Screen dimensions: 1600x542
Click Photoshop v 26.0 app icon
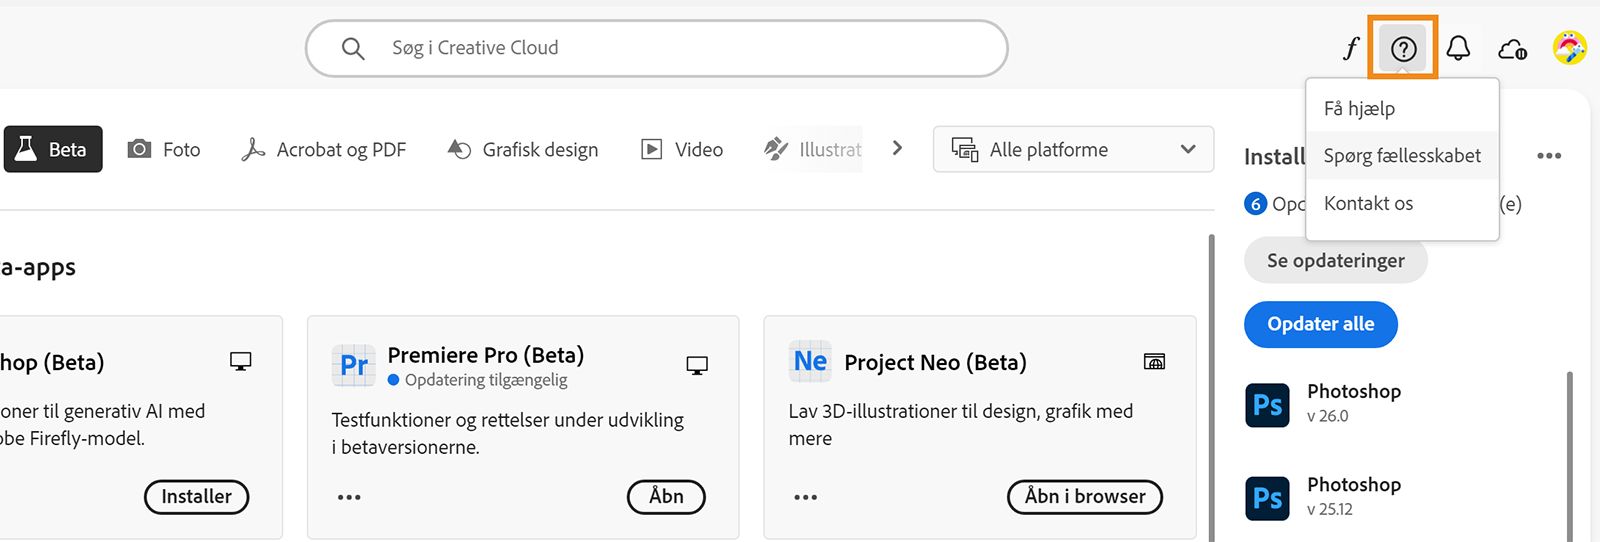(1267, 405)
